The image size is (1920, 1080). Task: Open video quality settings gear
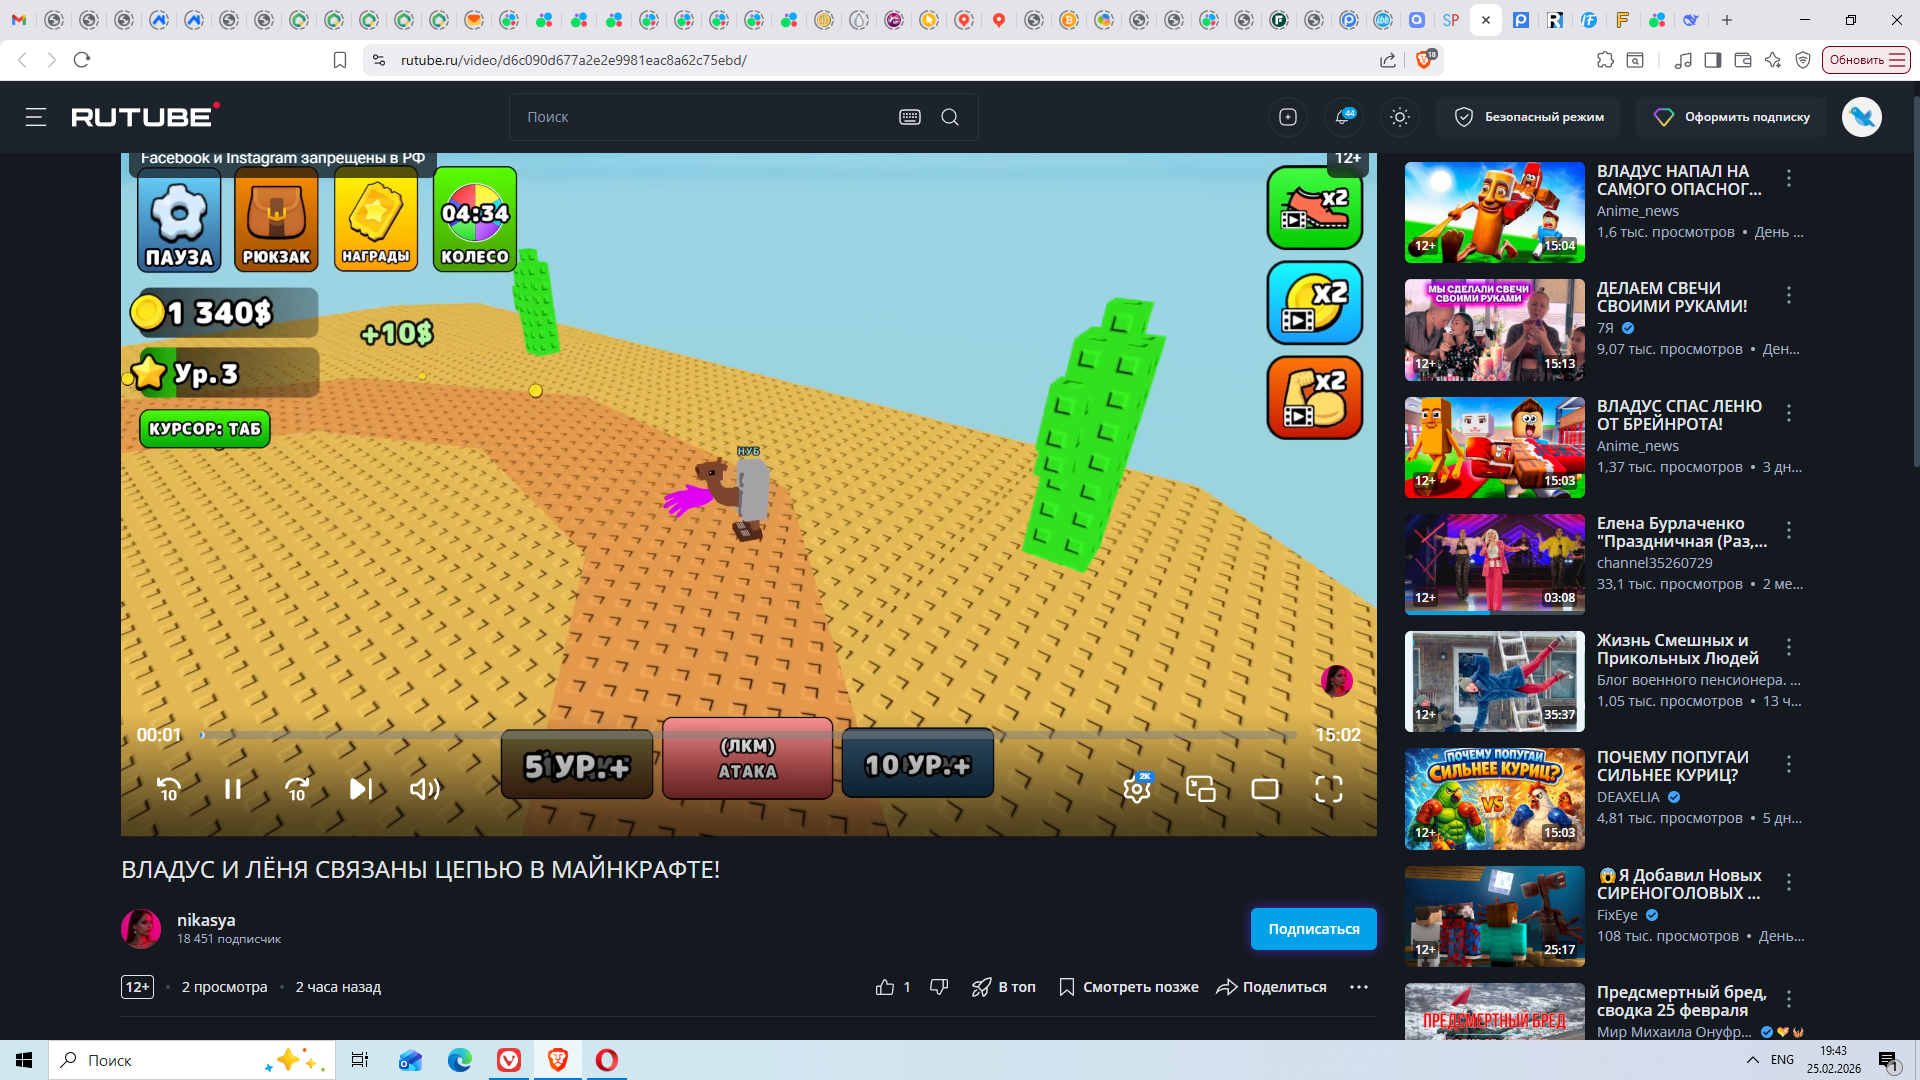[x=1137, y=789]
